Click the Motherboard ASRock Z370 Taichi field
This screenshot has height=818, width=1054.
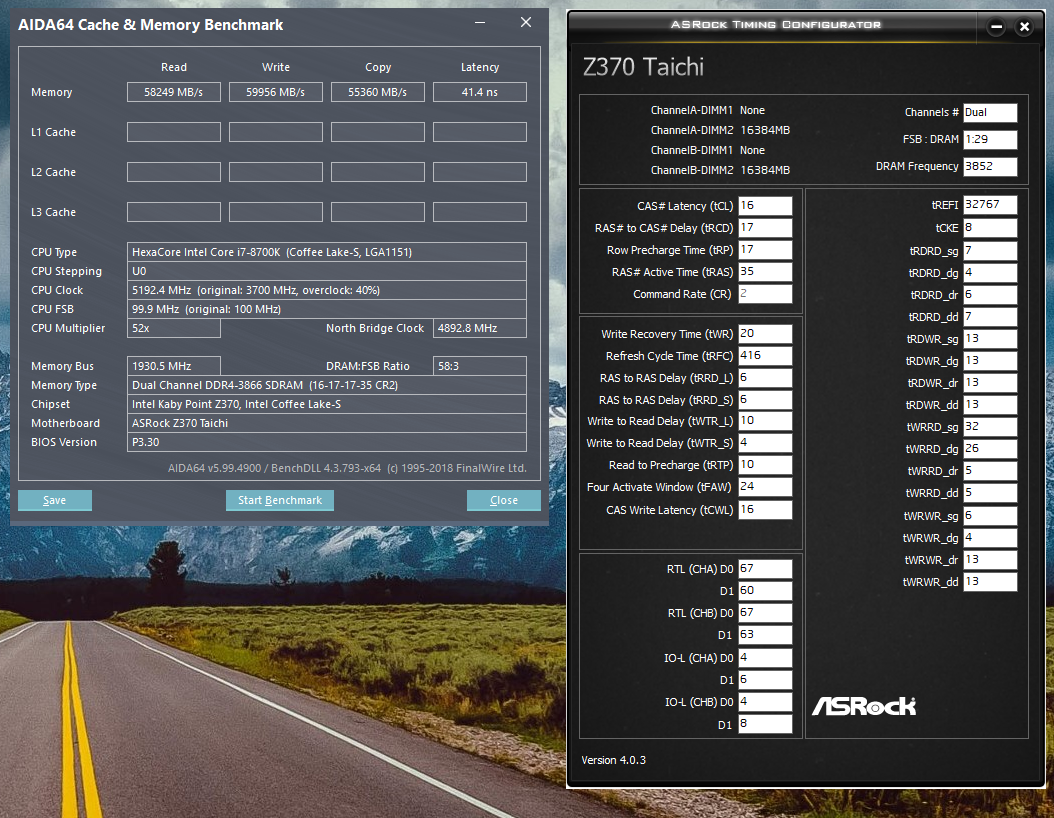[x=327, y=423]
